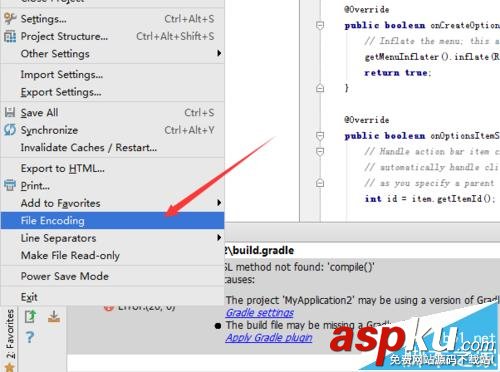This screenshot has height=372, width=500.
Task: Select the Exit menu item
Action: (112, 297)
